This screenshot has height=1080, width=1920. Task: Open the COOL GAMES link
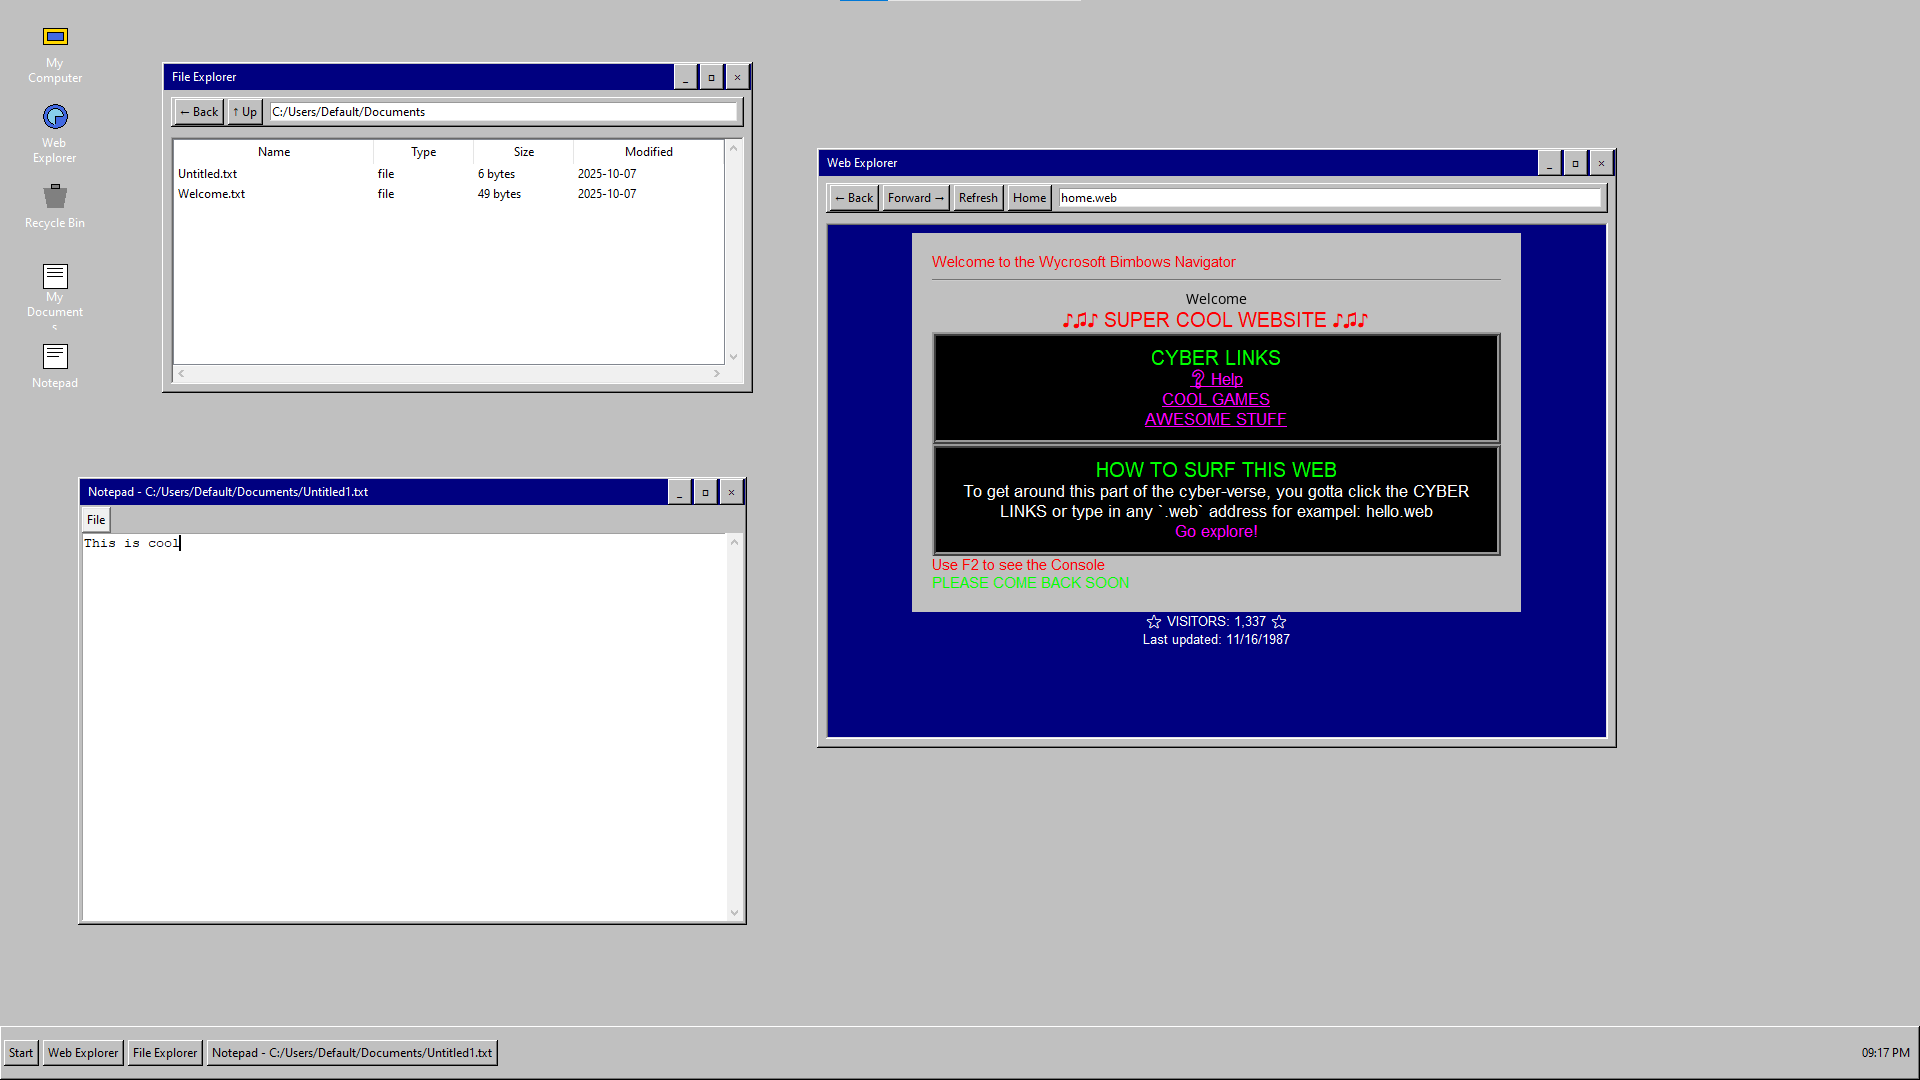pyautogui.click(x=1215, y=399)
